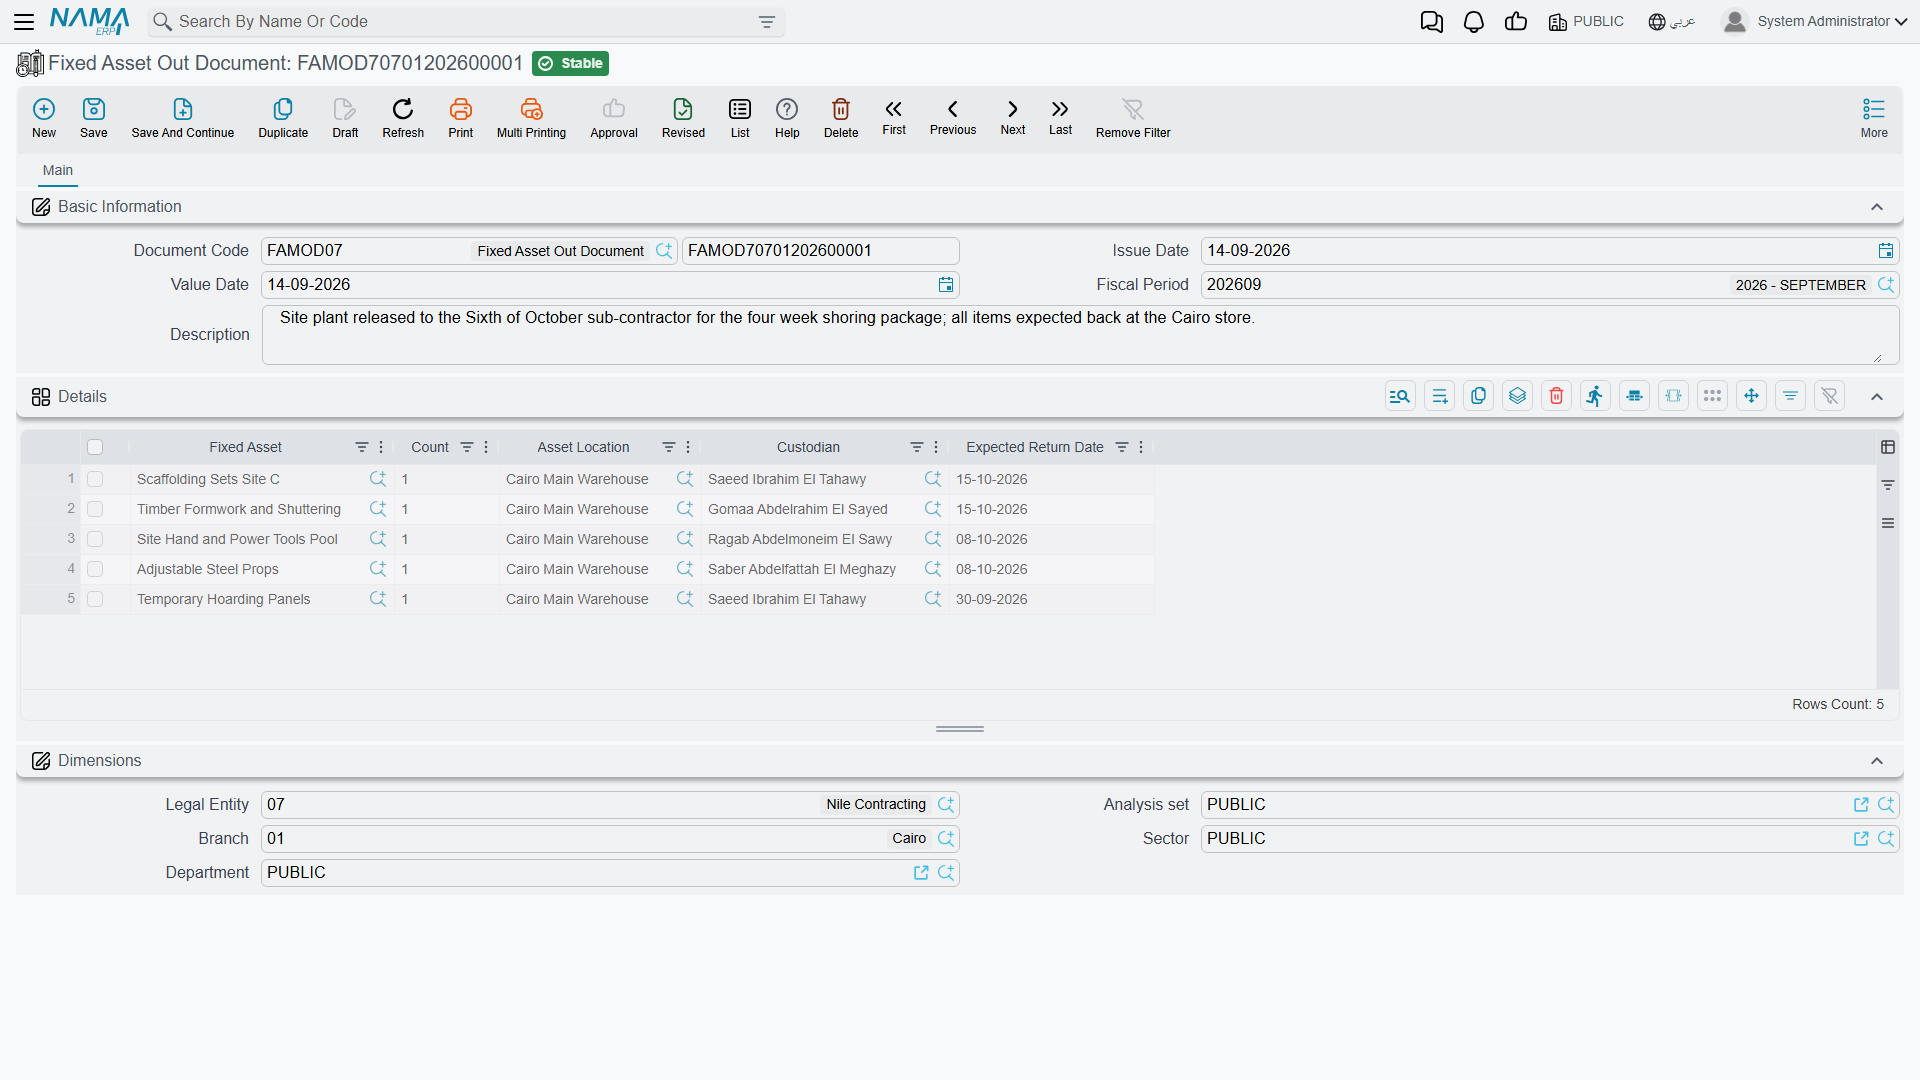Click the Revised icon

(x=683, y=109)
